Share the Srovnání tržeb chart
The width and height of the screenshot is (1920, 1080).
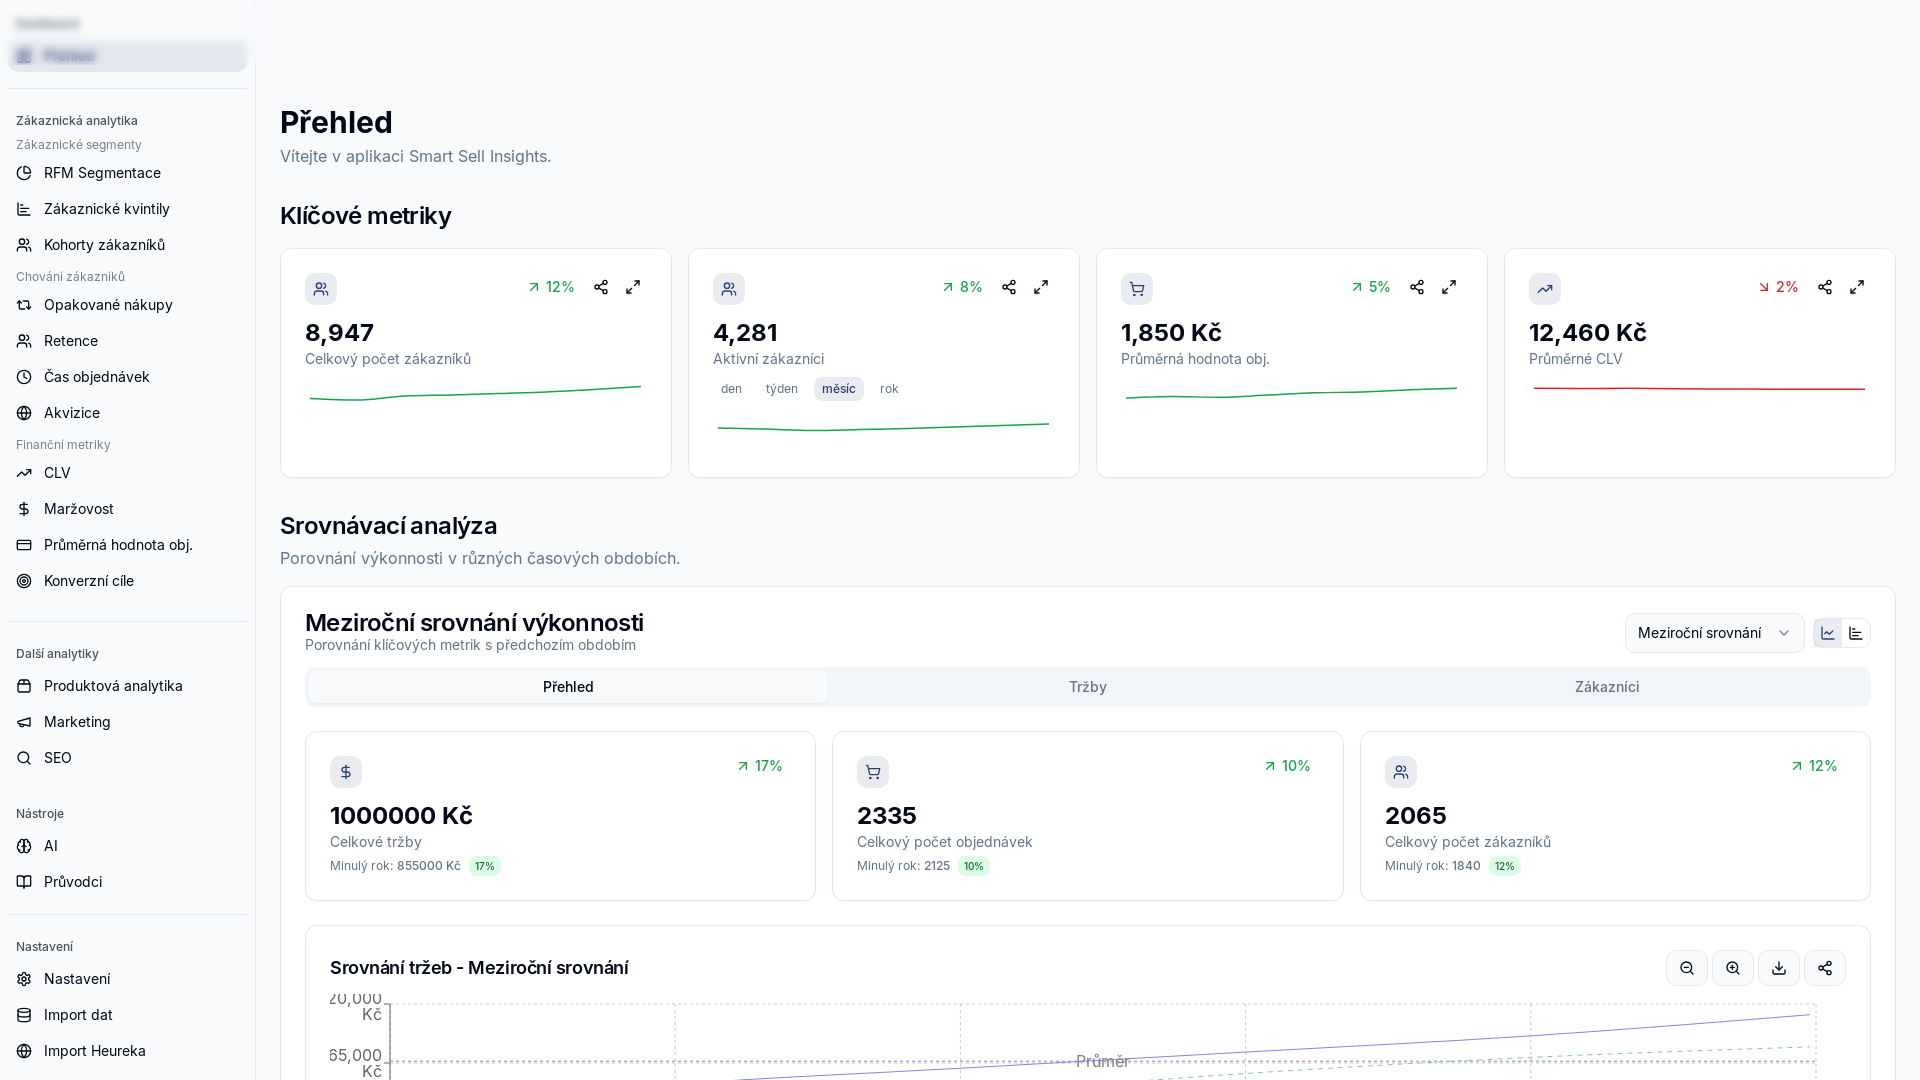pos(1825,968)
